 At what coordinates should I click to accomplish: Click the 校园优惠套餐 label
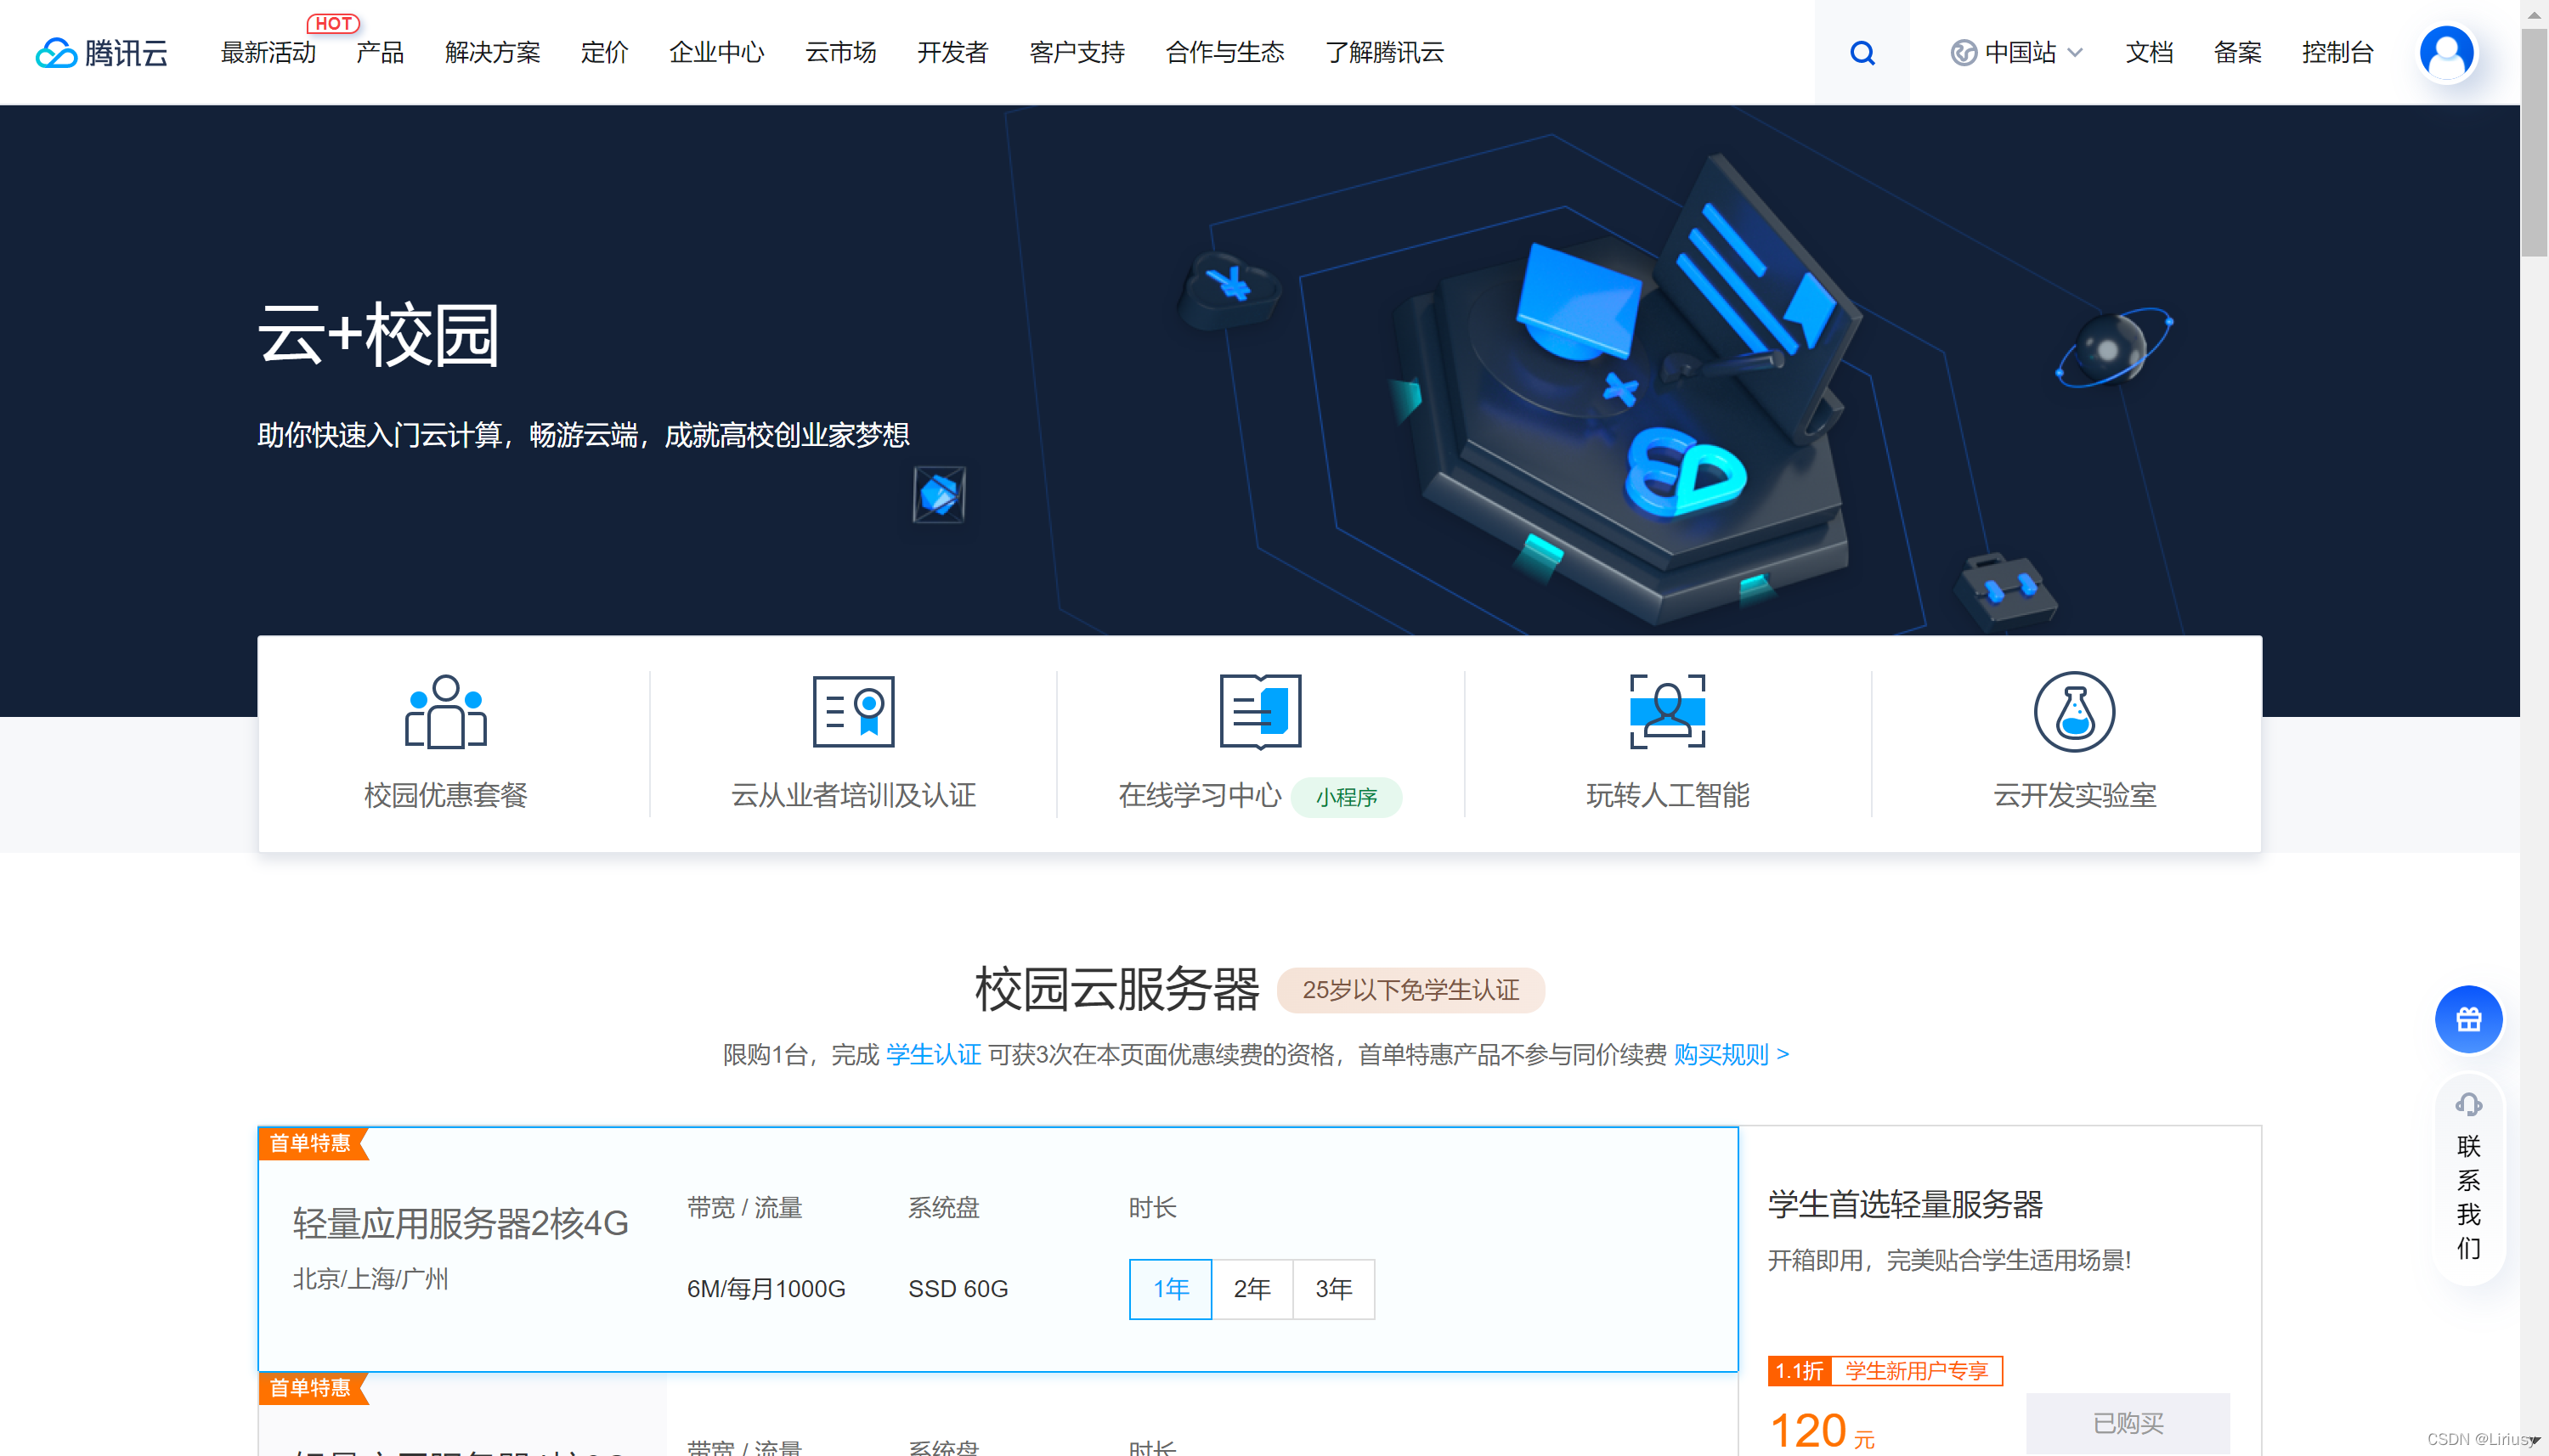pos(446,795)
